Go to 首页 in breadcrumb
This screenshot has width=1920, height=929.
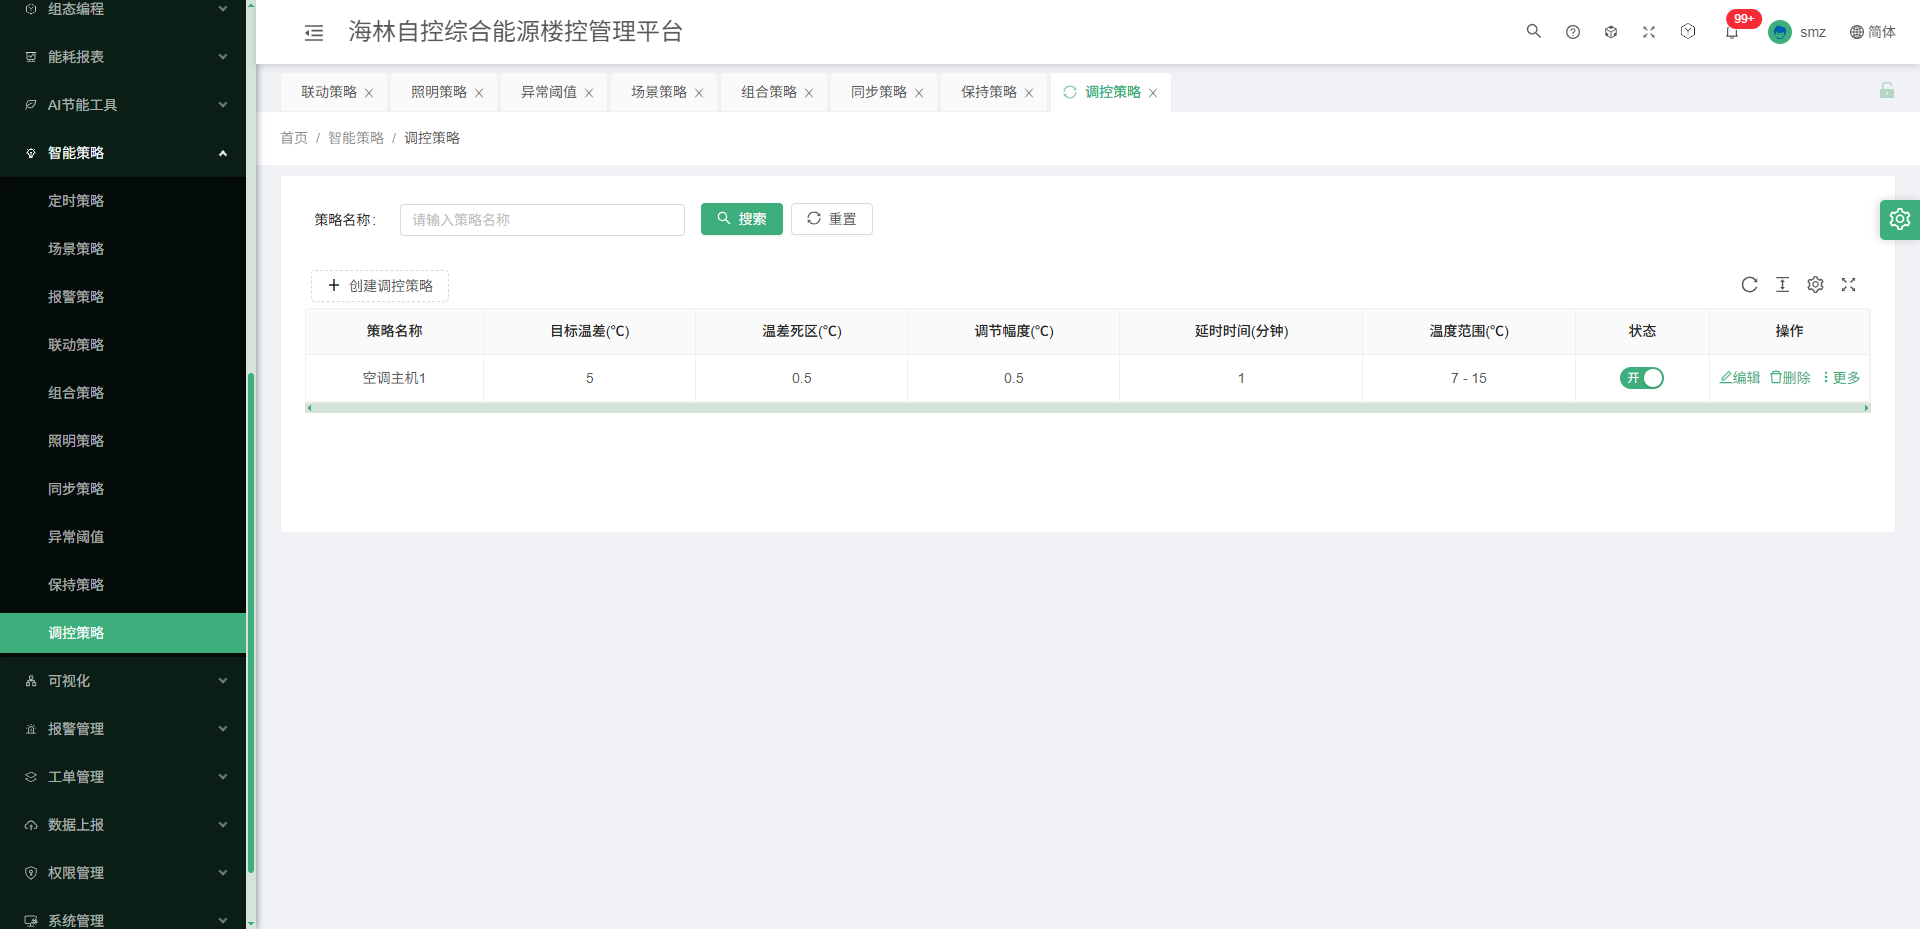pyautogui.click(x=294, y=138)
